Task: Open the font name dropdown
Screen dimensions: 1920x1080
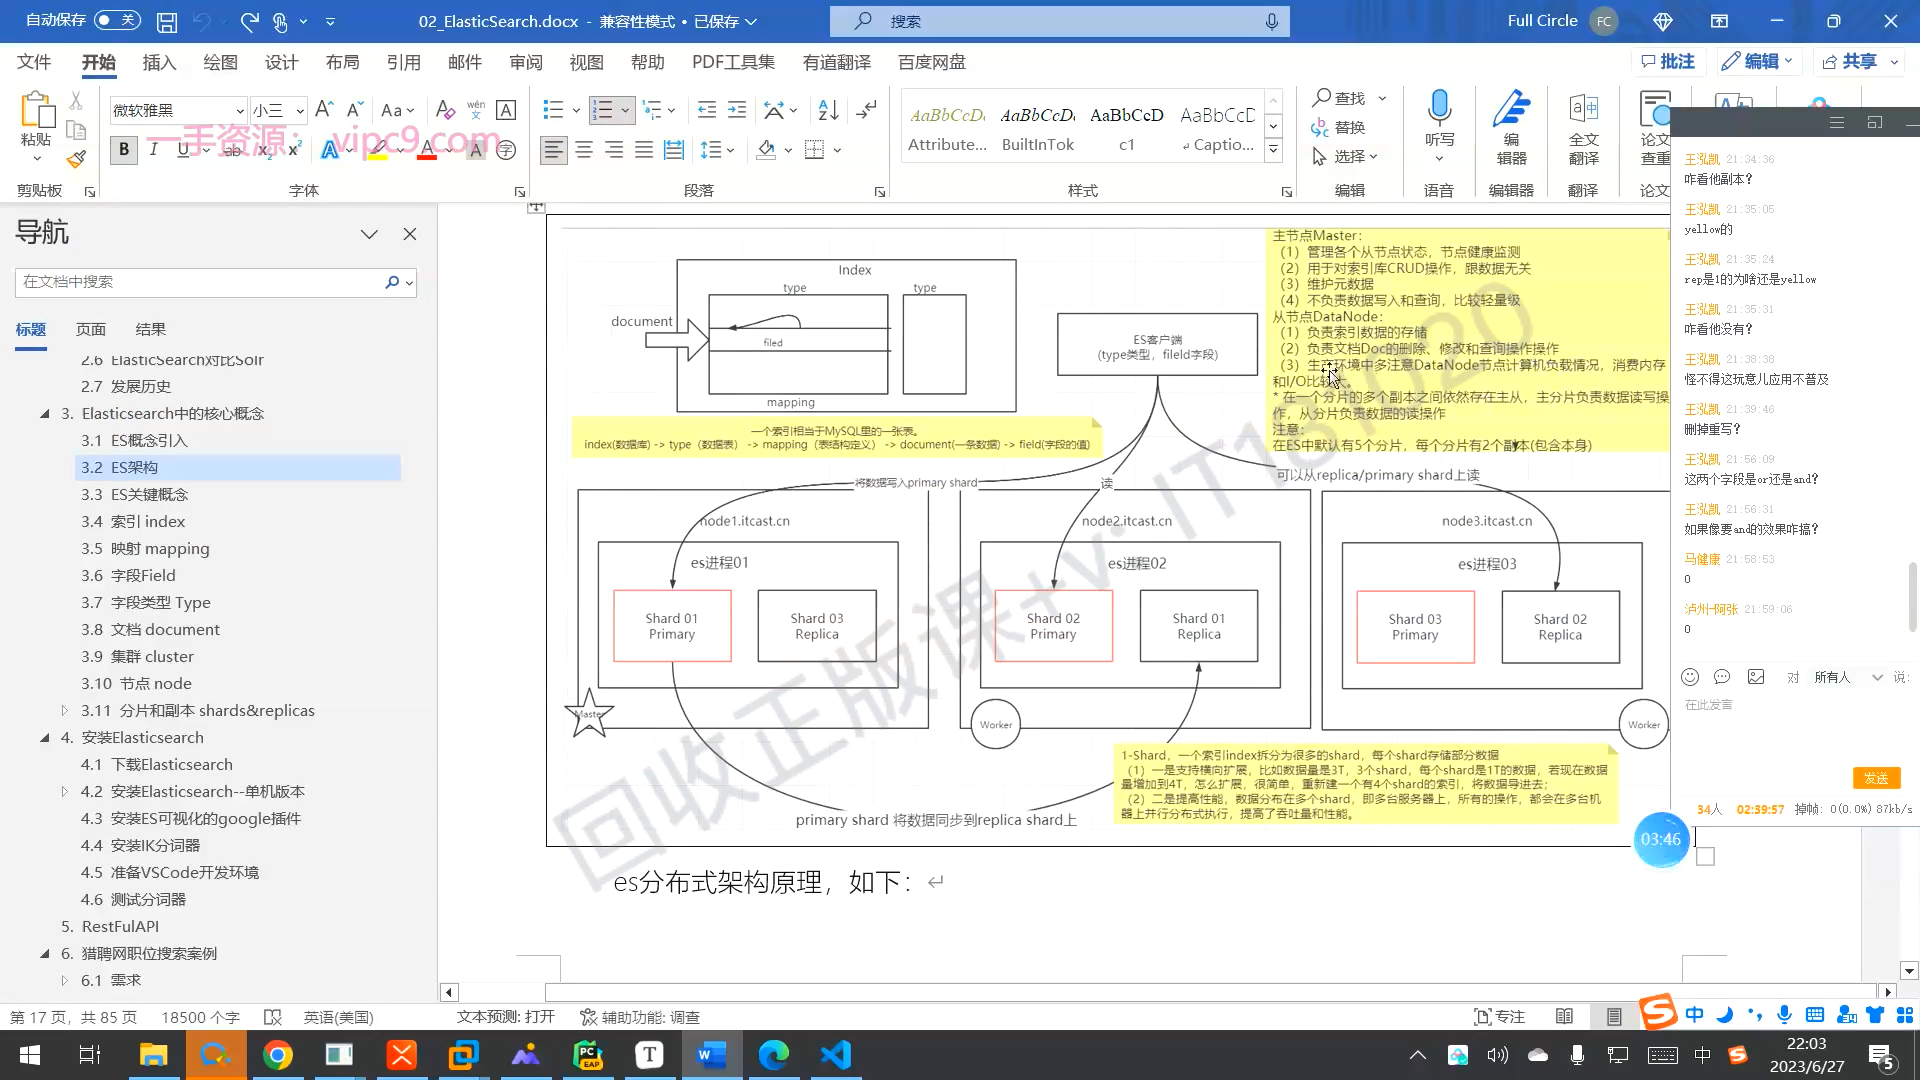Action: [x=240, y=111]
